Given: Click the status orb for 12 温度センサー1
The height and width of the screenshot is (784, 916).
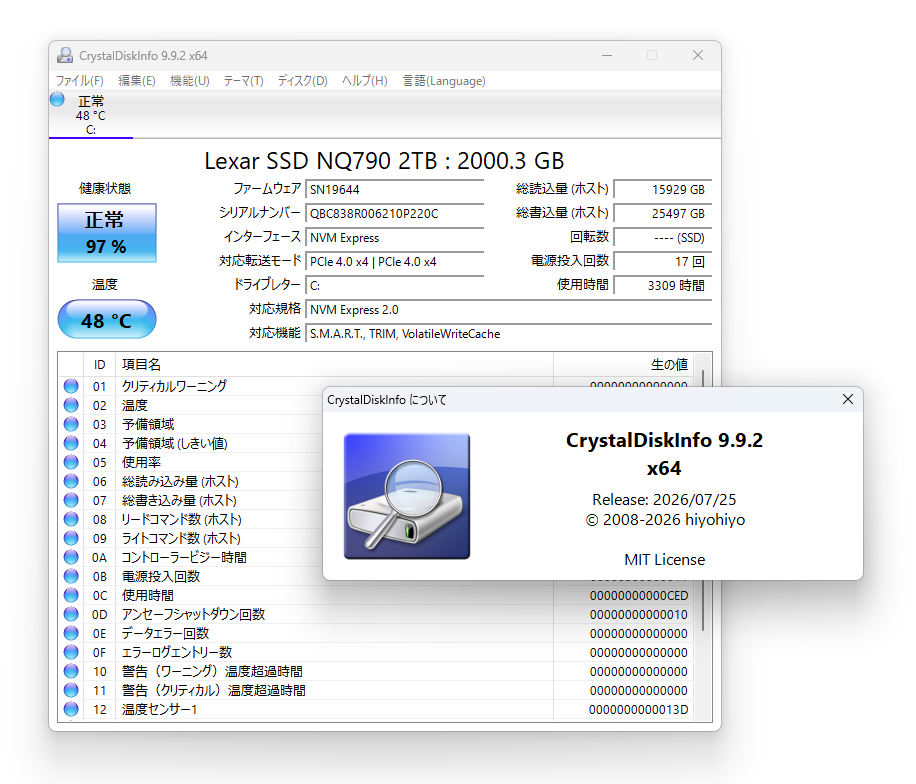Looking at the screenshot, I should coord(71,709).
